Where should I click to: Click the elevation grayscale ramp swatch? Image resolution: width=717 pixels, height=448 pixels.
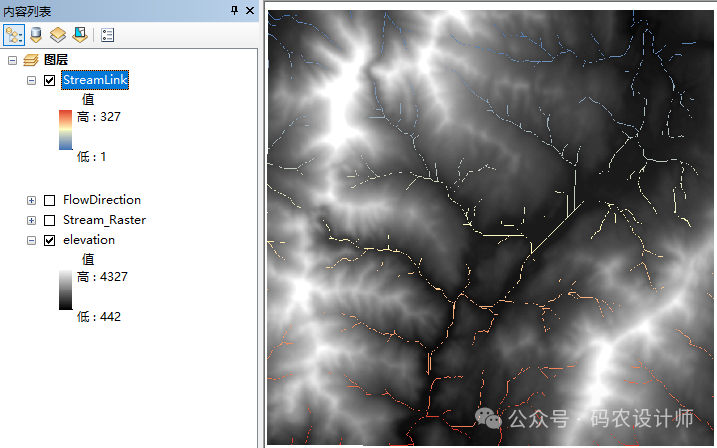66,289
